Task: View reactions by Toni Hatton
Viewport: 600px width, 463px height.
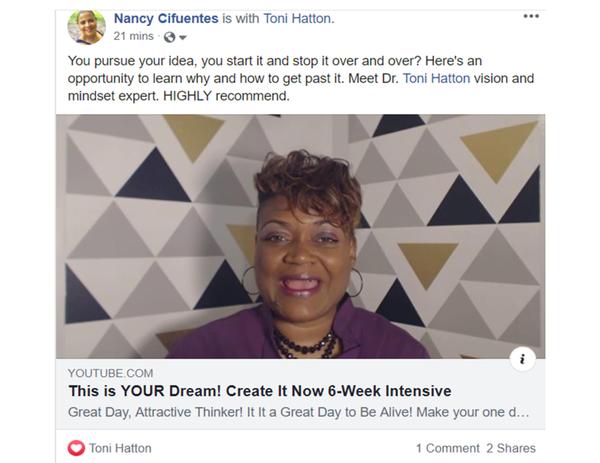Action: tap(120, 448)
